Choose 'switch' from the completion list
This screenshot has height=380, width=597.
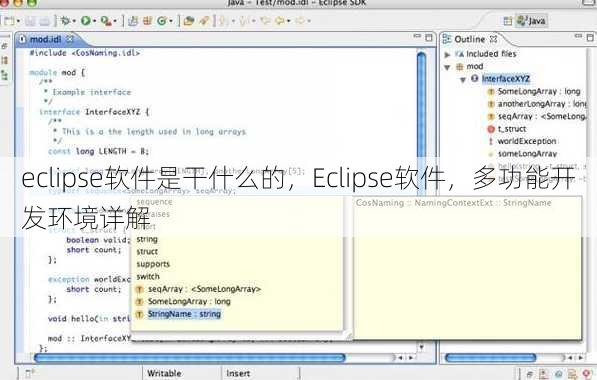(148, 276)
